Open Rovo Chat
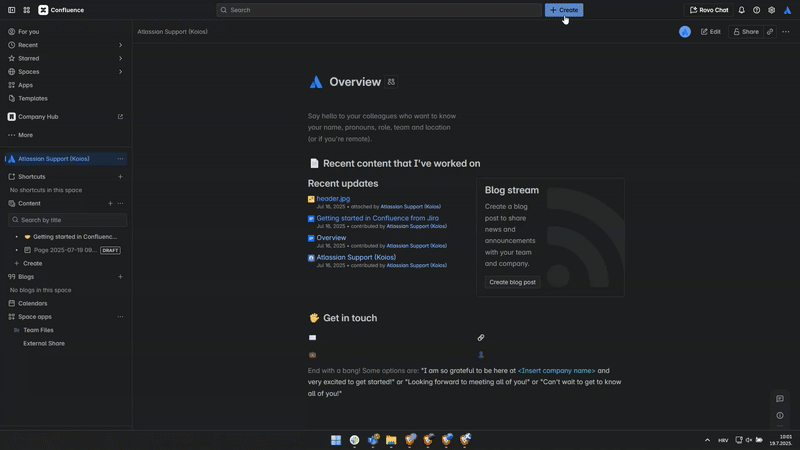The width and height of the screenshot is (800, 450). click(x=709, y=10)
